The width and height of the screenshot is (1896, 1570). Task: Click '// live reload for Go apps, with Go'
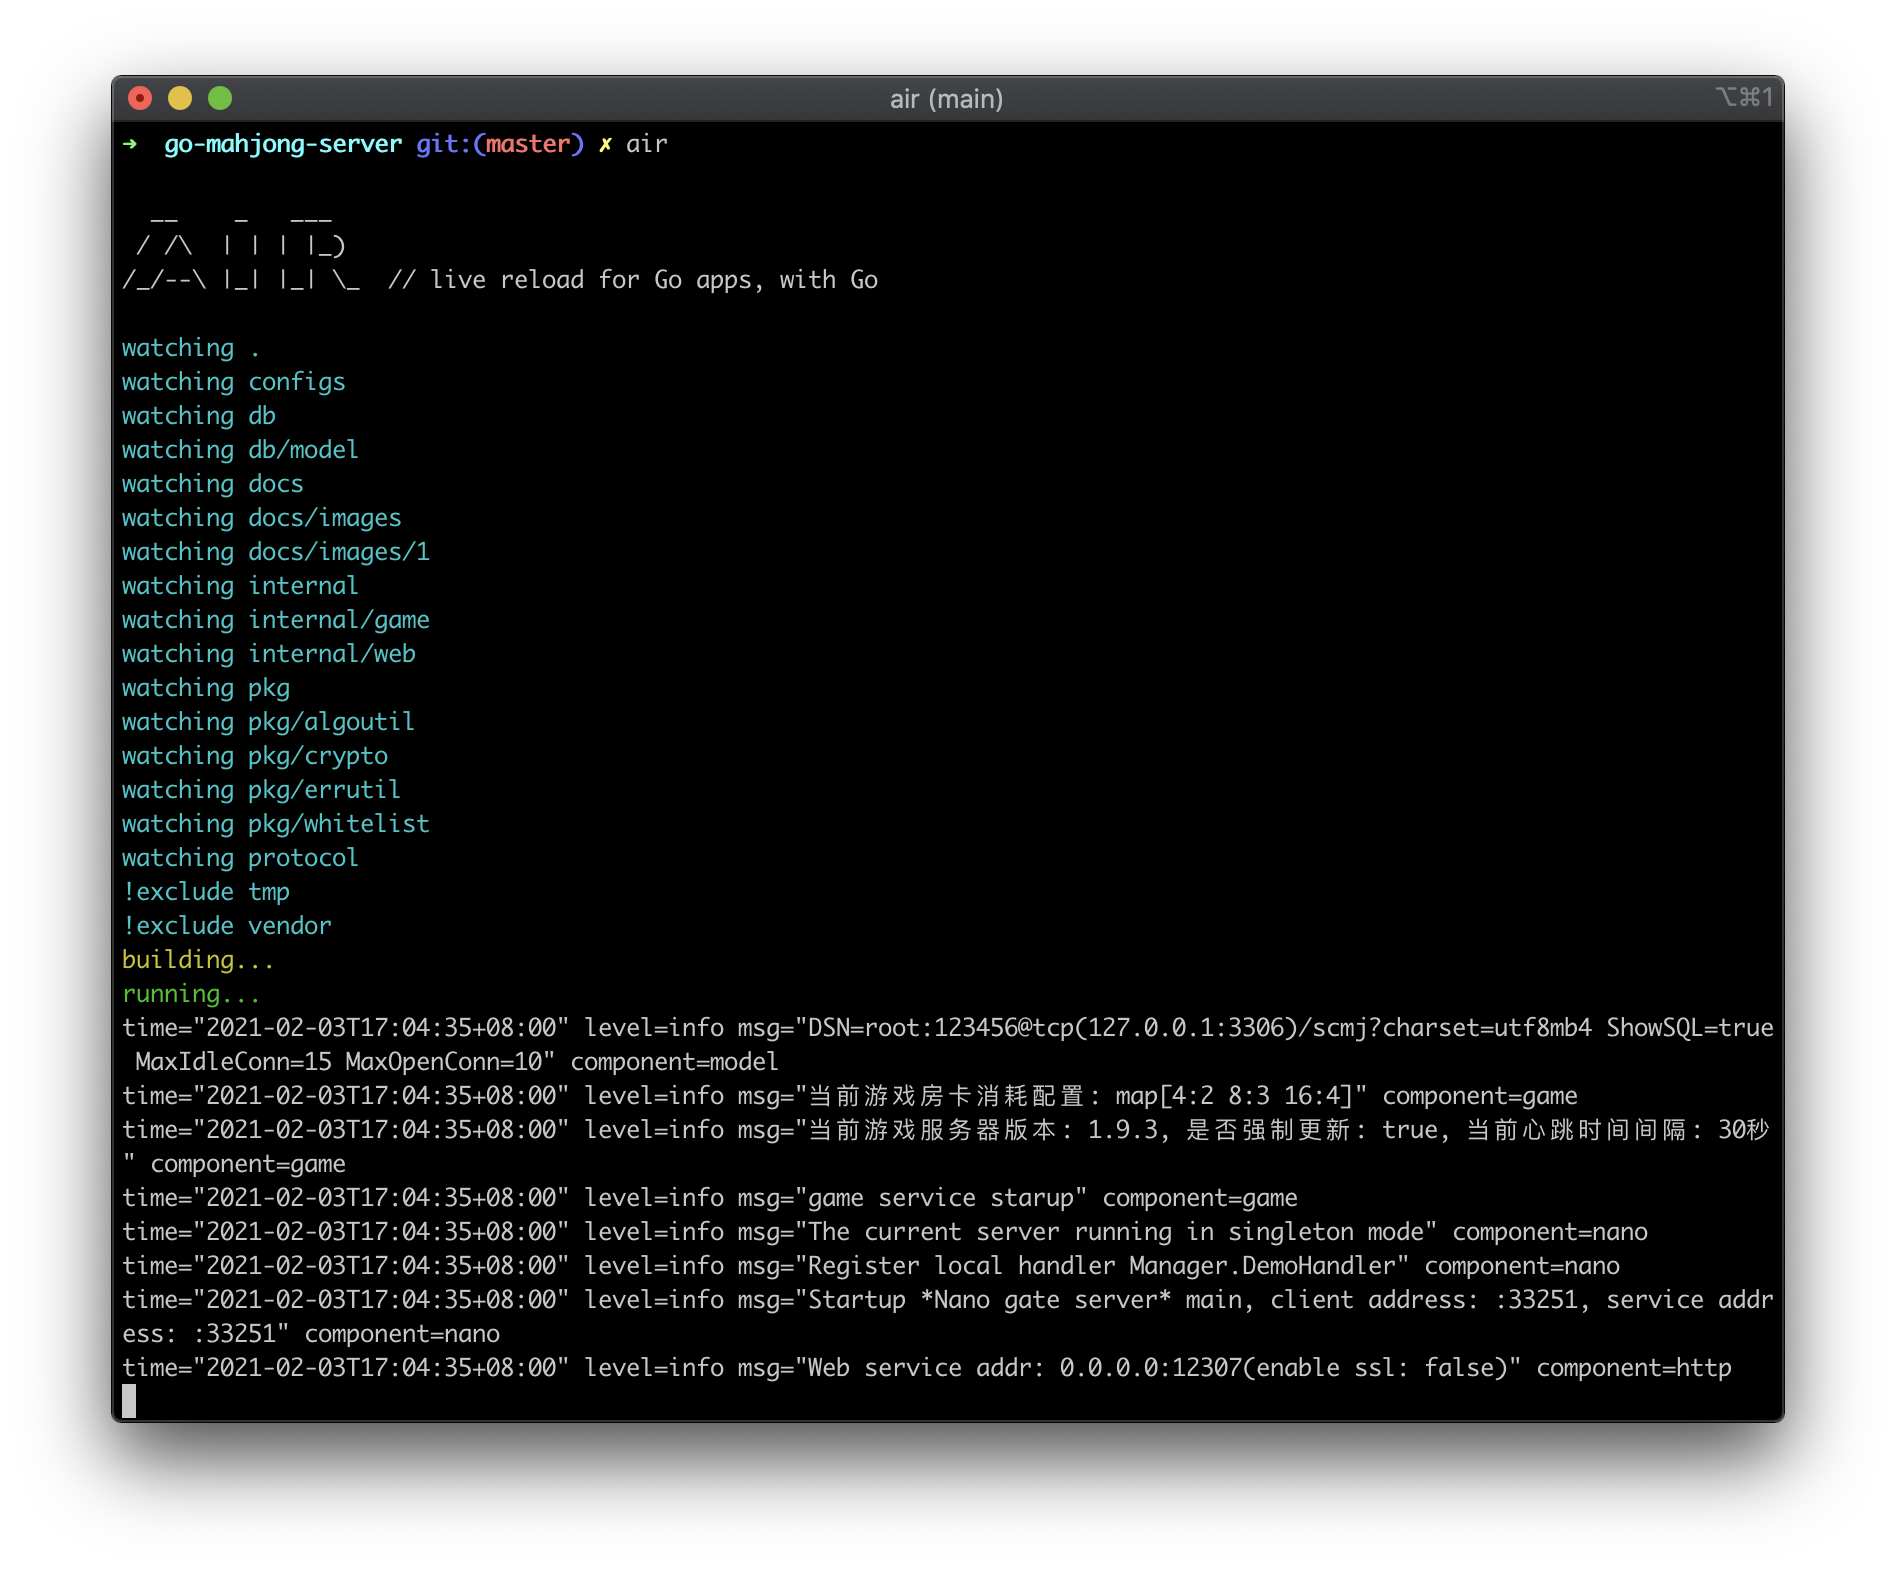click(633, 280)
